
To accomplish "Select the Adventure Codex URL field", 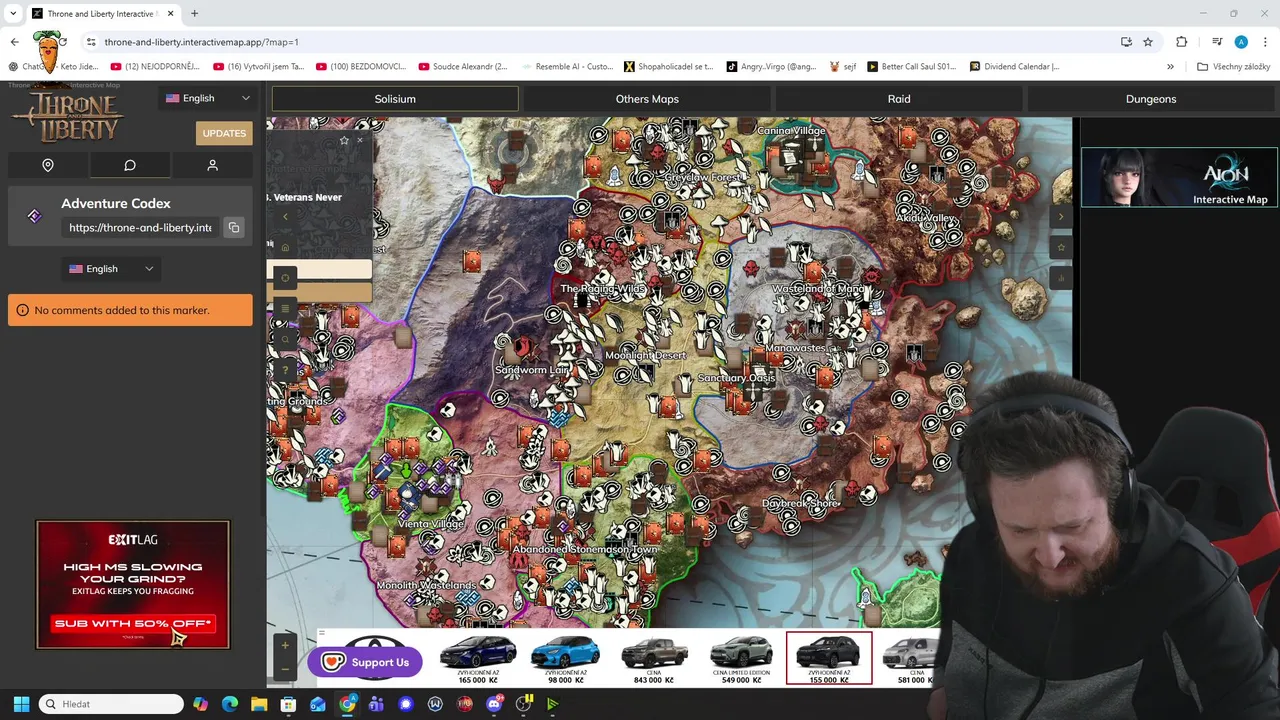I will tap(140, 227).
